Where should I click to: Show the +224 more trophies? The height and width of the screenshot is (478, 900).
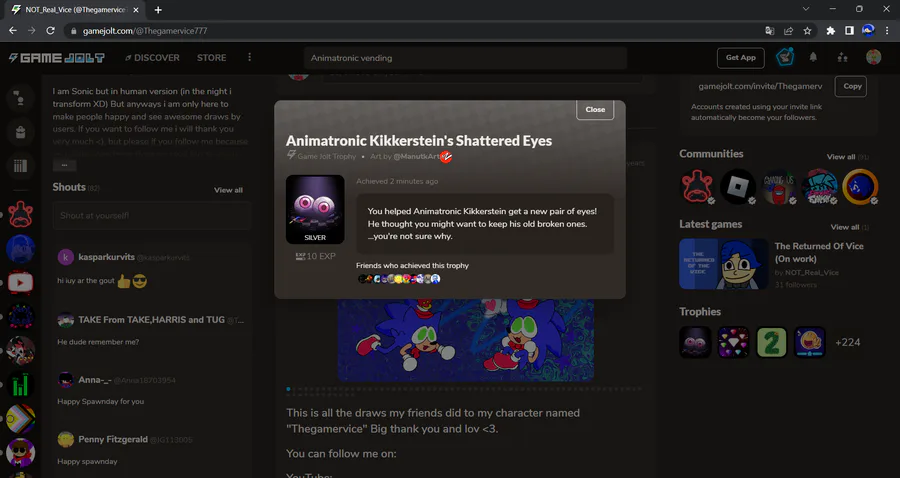click(x=848, y=342)
